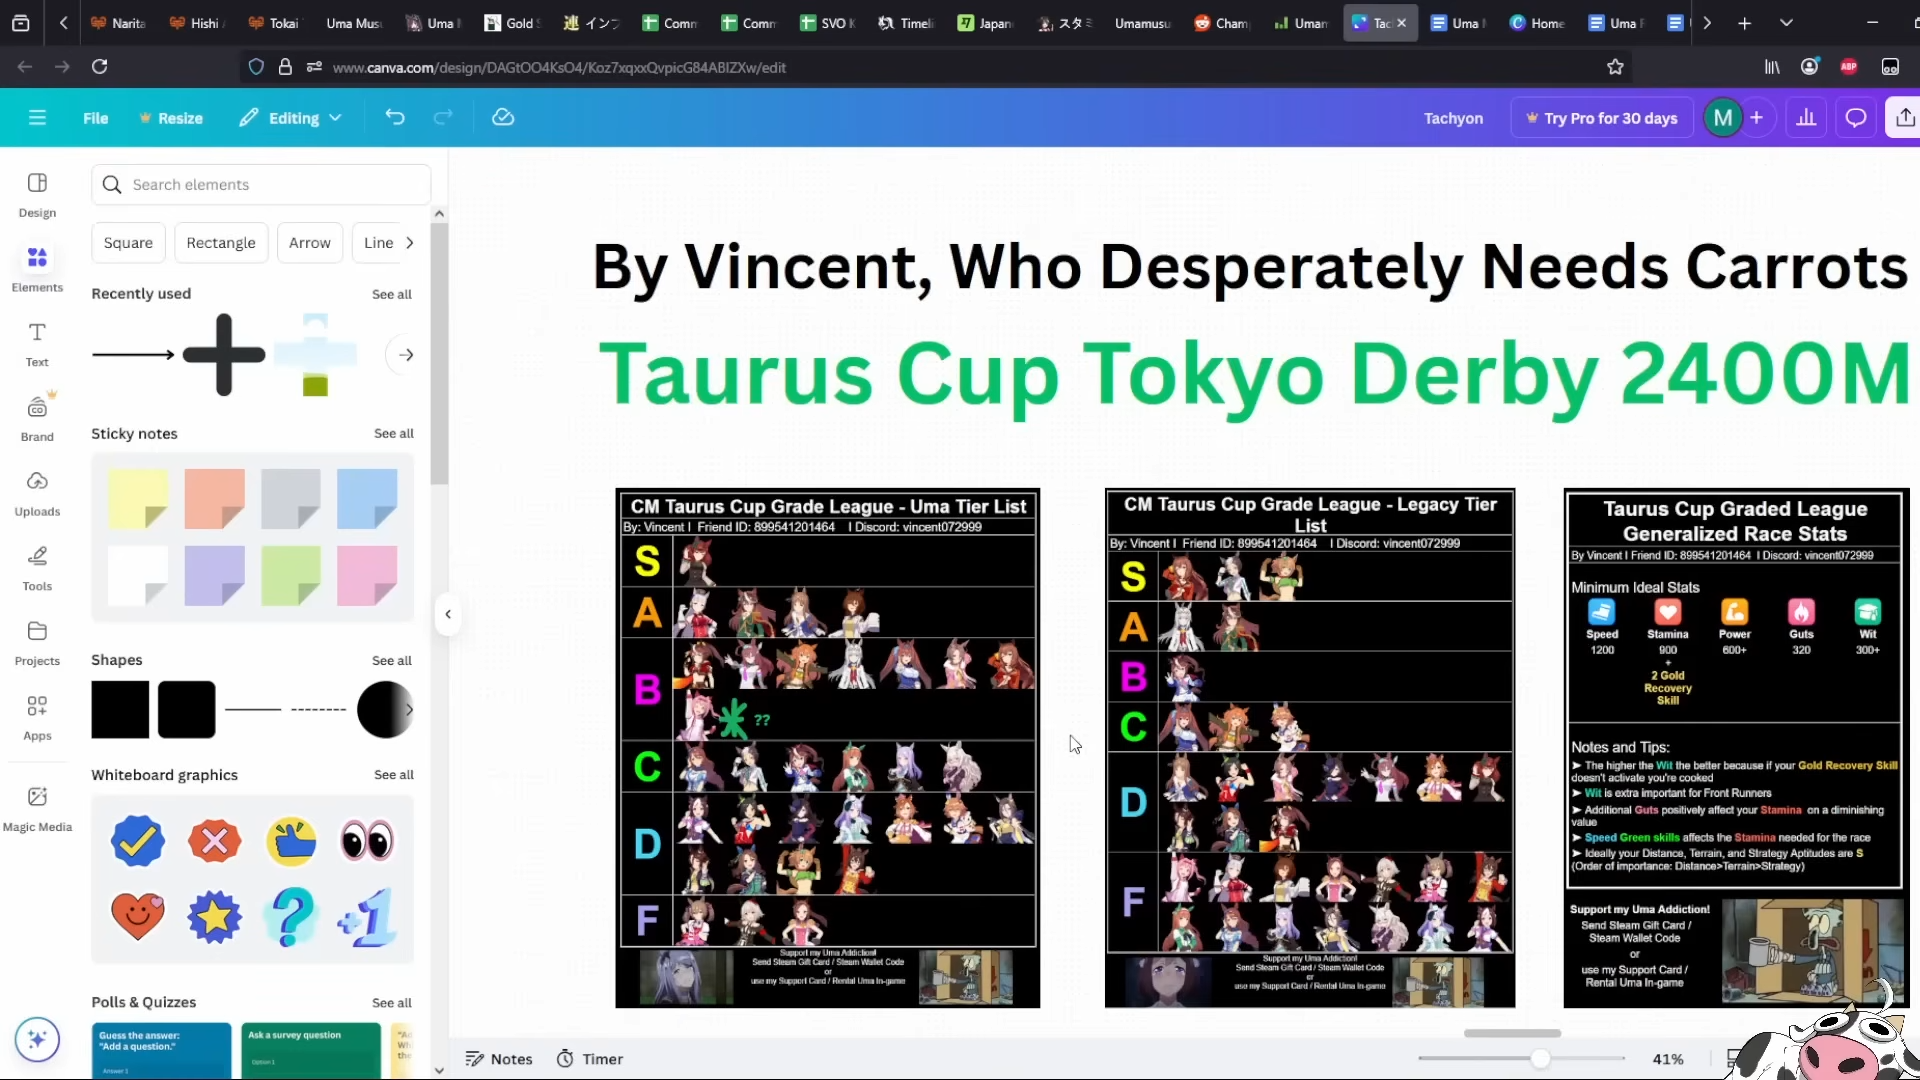Undo the last action
This screenshot has height=1080, width=1920.
pyautogui.click(x=395, y=118)
